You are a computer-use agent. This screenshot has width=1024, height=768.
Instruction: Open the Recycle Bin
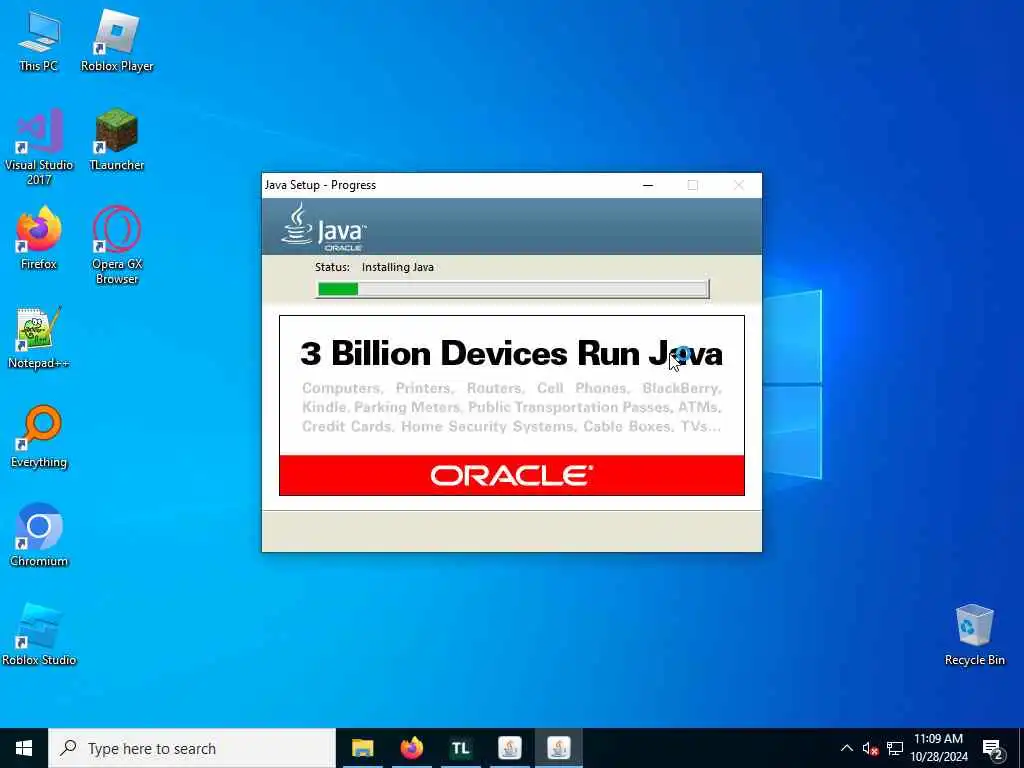click(974, 635)
